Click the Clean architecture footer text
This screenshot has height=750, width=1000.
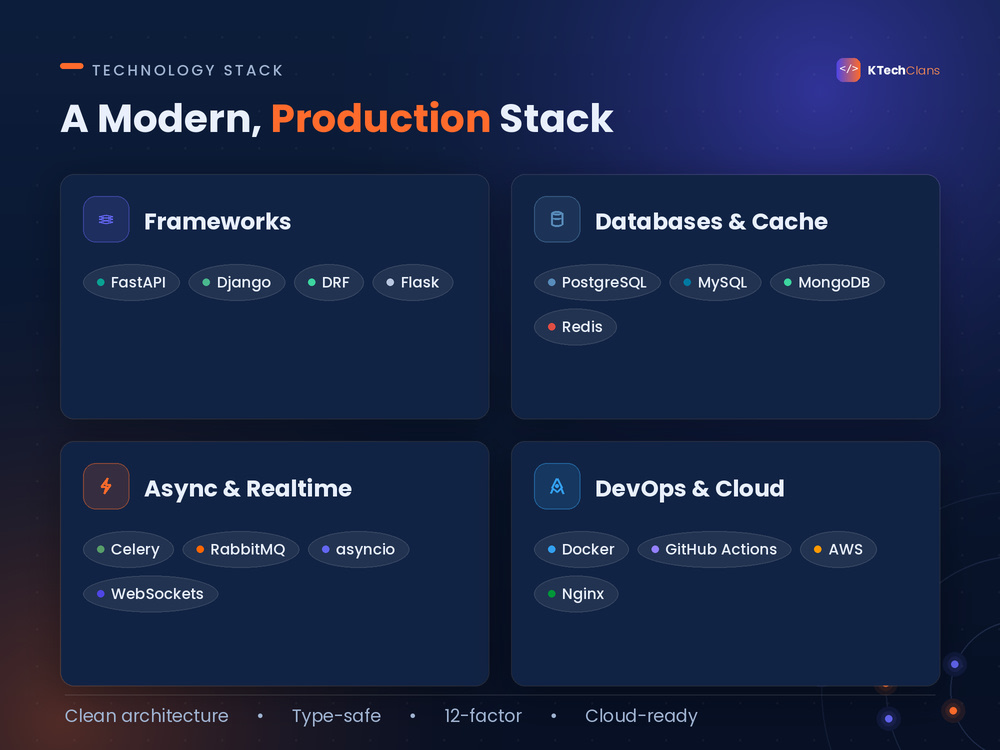coord(147,716)
